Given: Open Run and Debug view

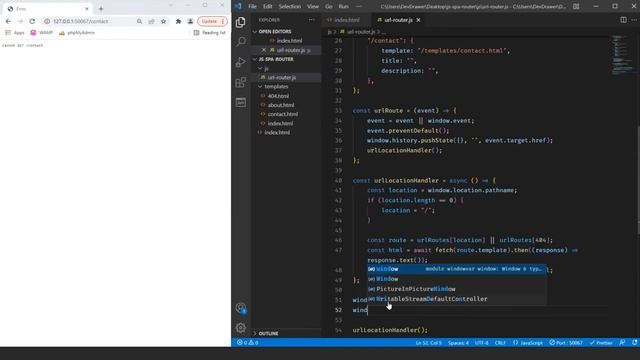Looking at the screenshot, I should click(241, 62).
